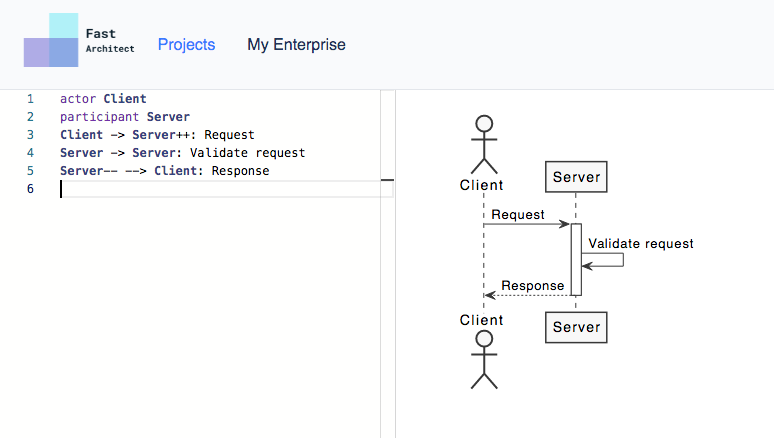The image size is (774, 438).
Task: Select the top Server participant box
Action: pos(576,177)
